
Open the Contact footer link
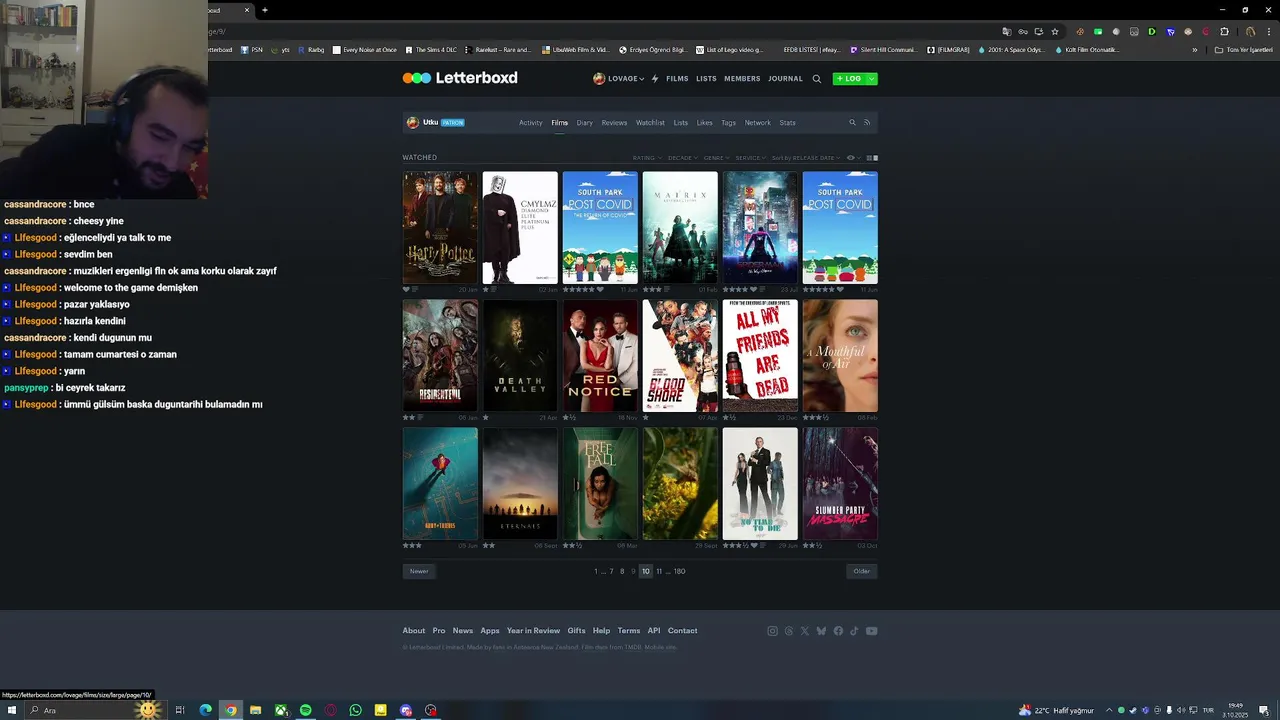(682, 631)
